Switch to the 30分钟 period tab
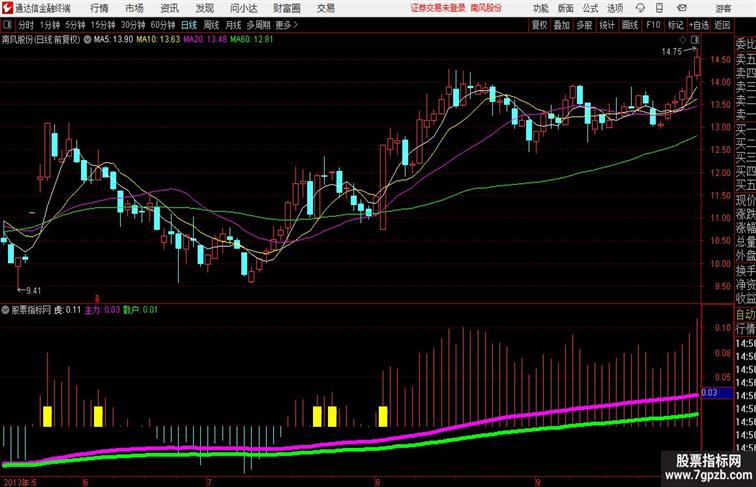Viewport: 756px width, 487px height. point(133,25)
